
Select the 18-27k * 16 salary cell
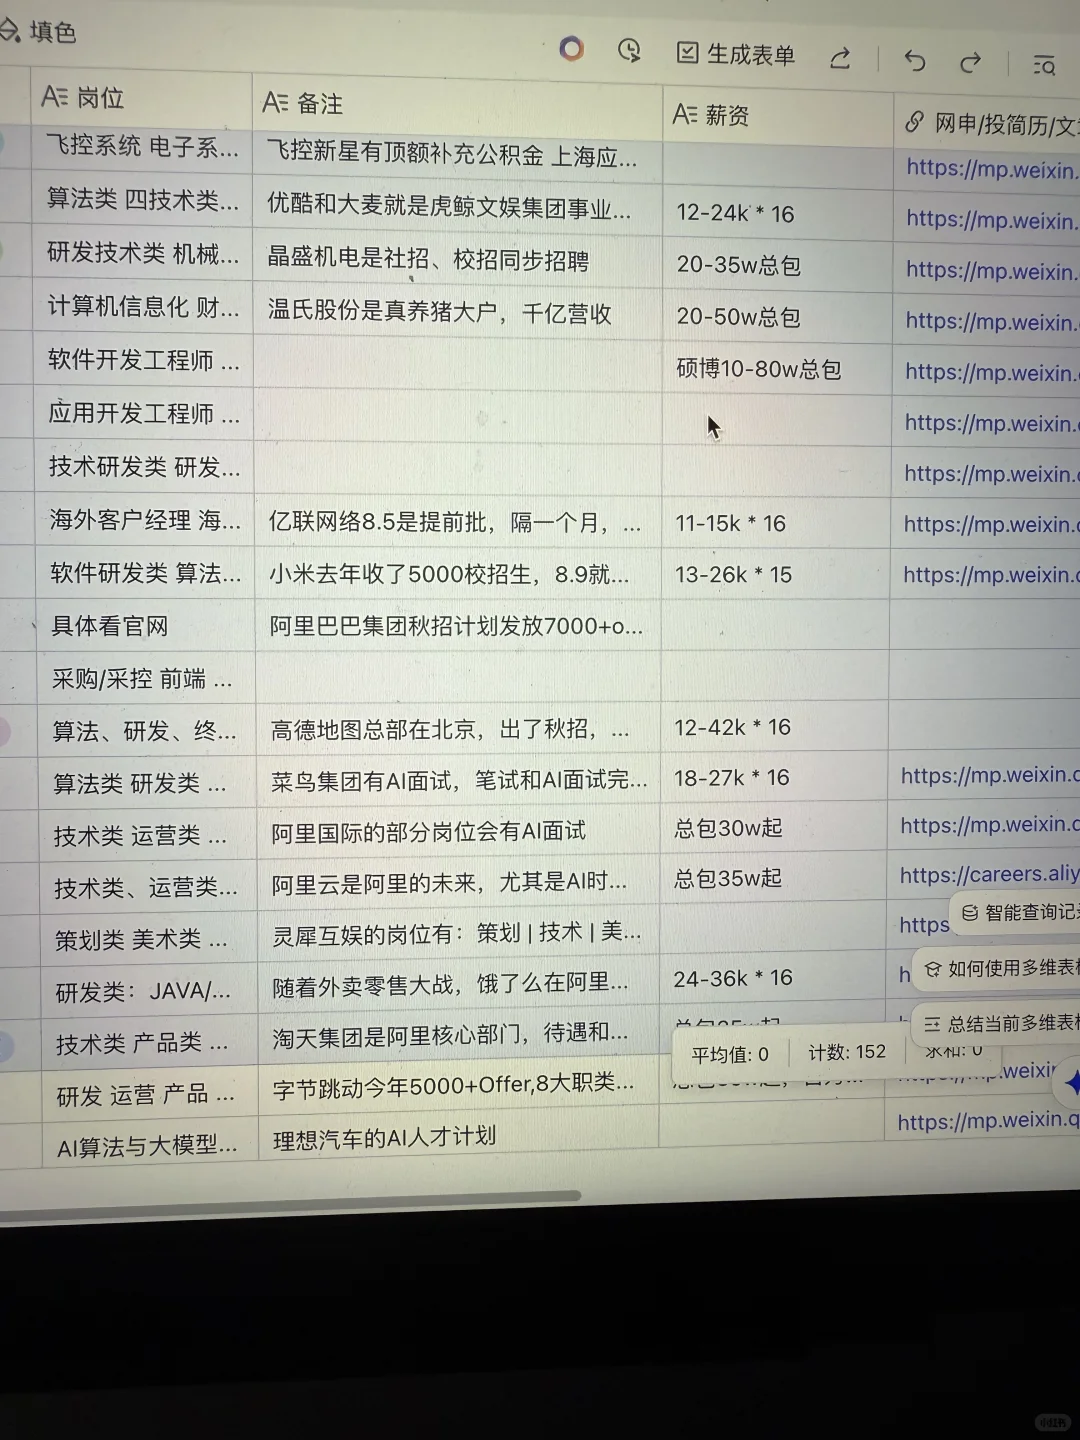click(x=774, y=777)
